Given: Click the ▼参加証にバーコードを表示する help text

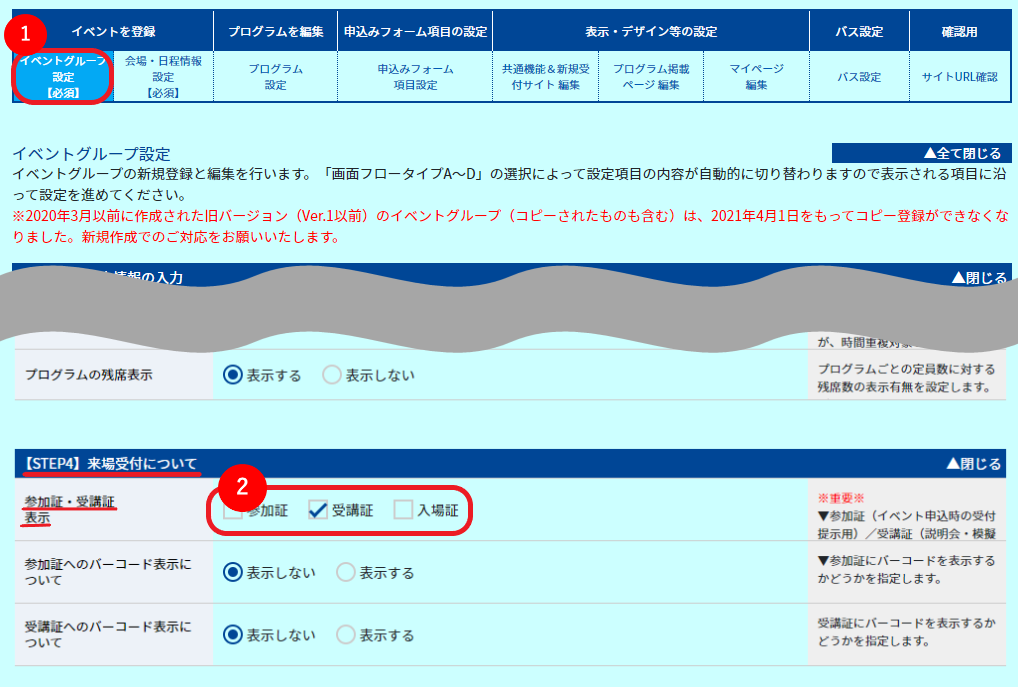Looking at the screenshot, I should pos(906,569).
